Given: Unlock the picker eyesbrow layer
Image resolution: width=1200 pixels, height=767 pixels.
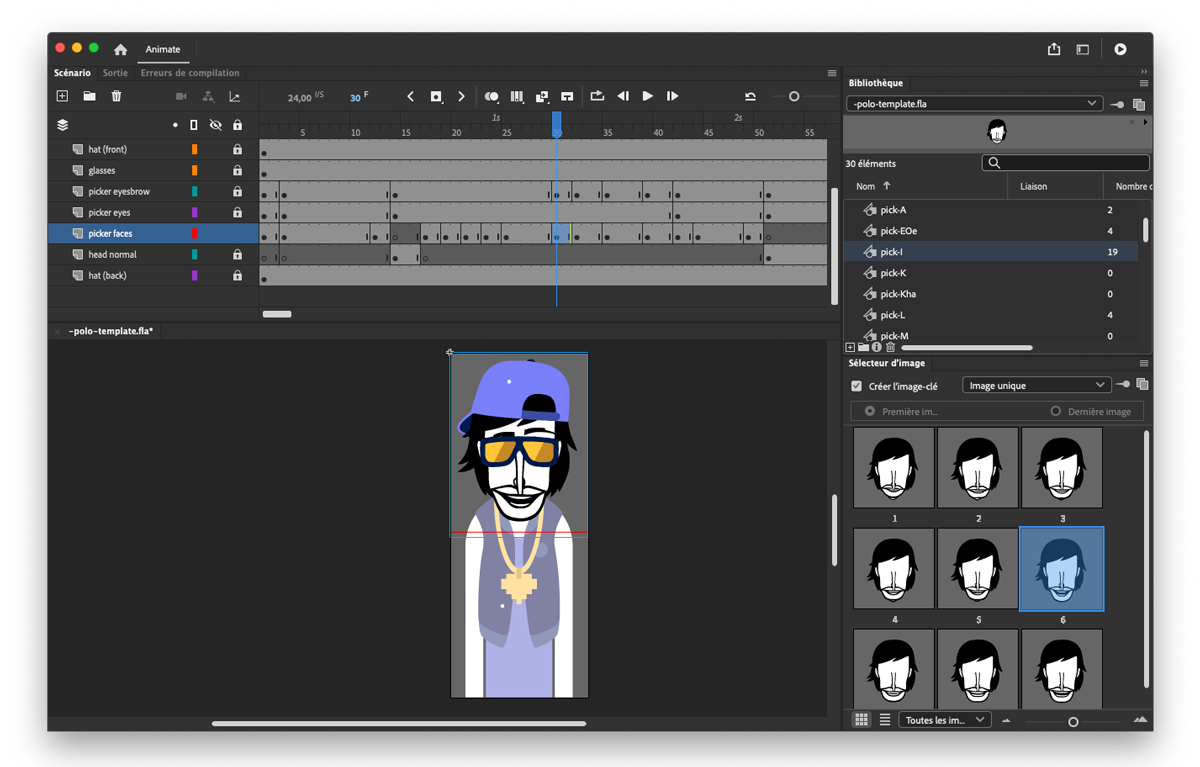Looking at the screenshot, I should point(237,191).
